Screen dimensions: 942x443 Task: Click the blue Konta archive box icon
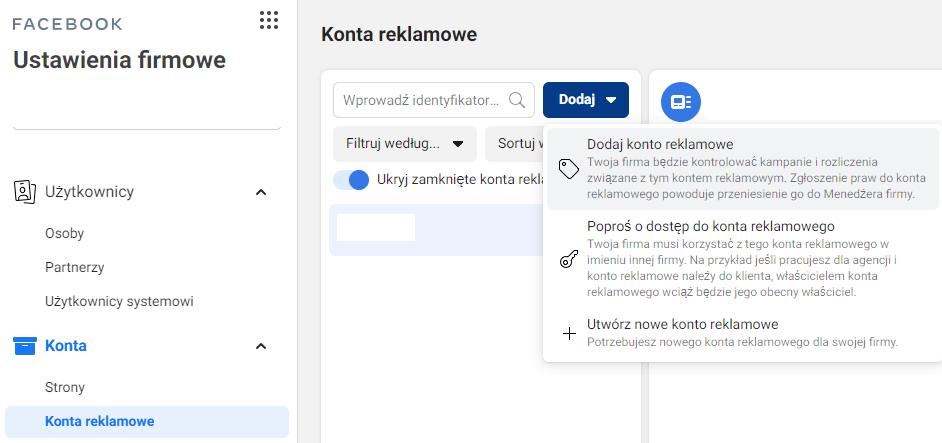pyautogui.click(x=25, y=346)
